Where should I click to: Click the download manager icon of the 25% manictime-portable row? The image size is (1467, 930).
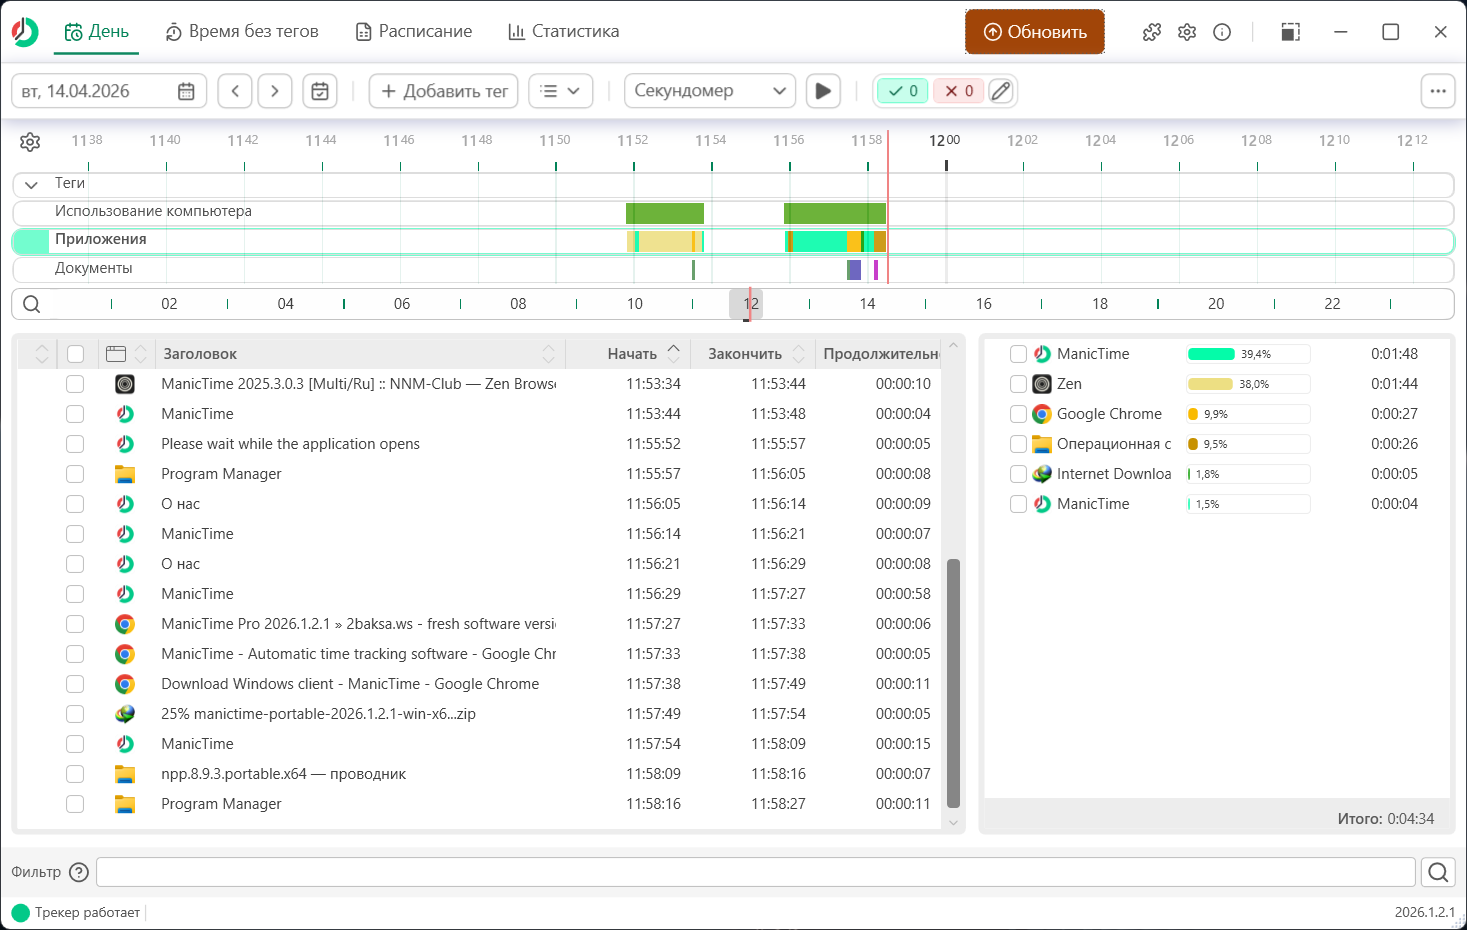tap(125, 714)
